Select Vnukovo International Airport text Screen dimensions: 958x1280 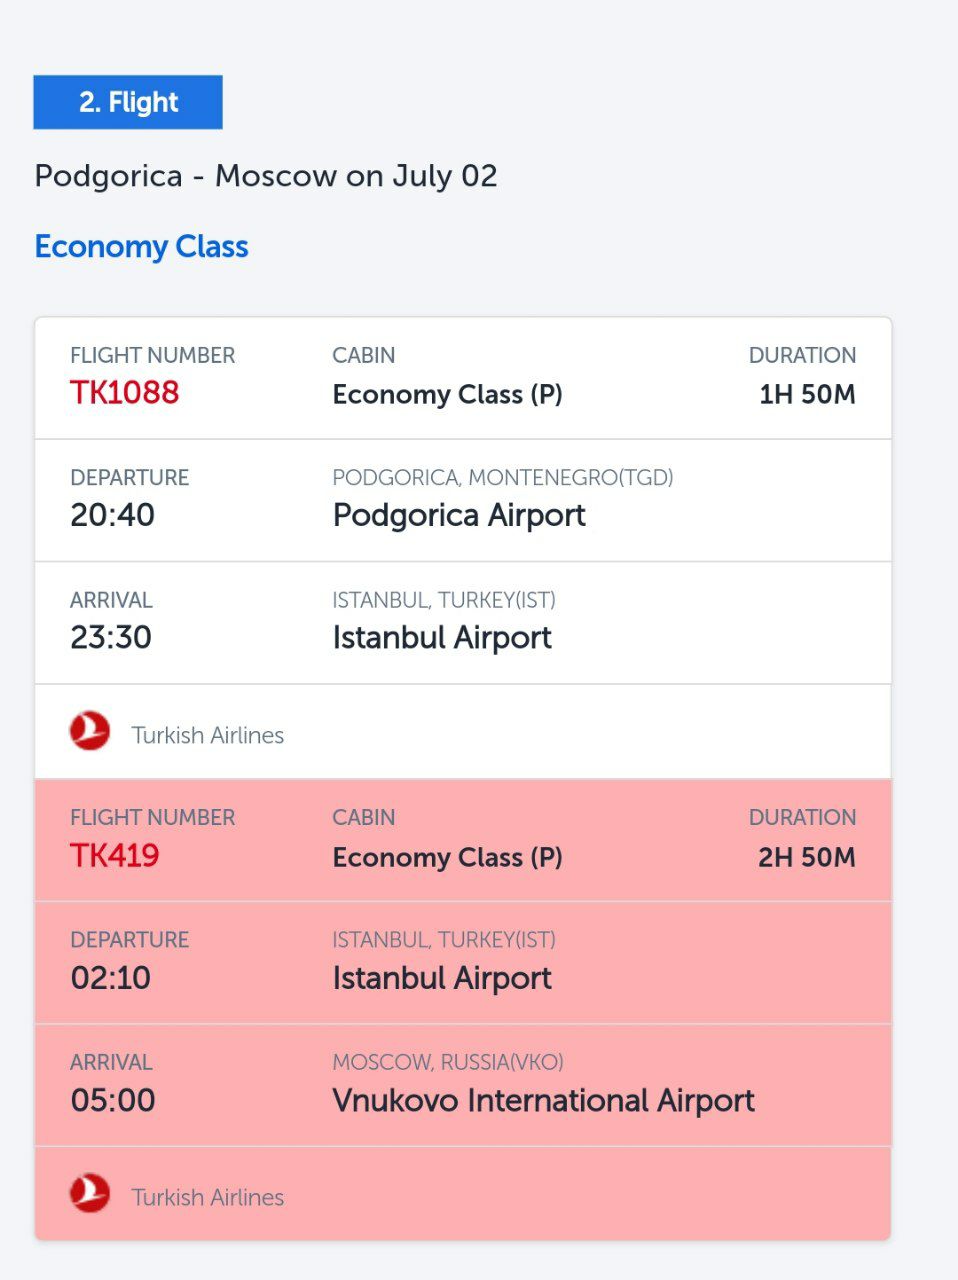point(543,1100)
